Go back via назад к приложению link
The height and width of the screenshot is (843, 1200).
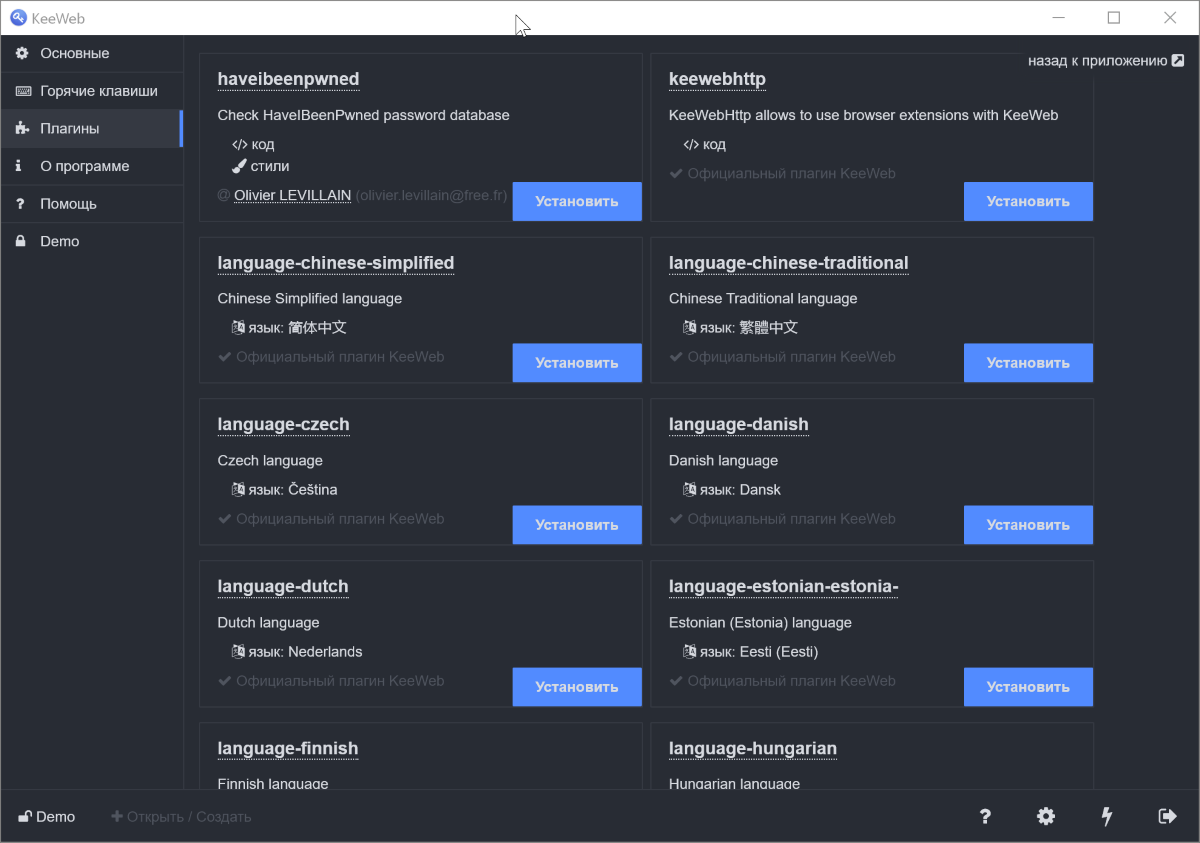[x=1106, y=61]
